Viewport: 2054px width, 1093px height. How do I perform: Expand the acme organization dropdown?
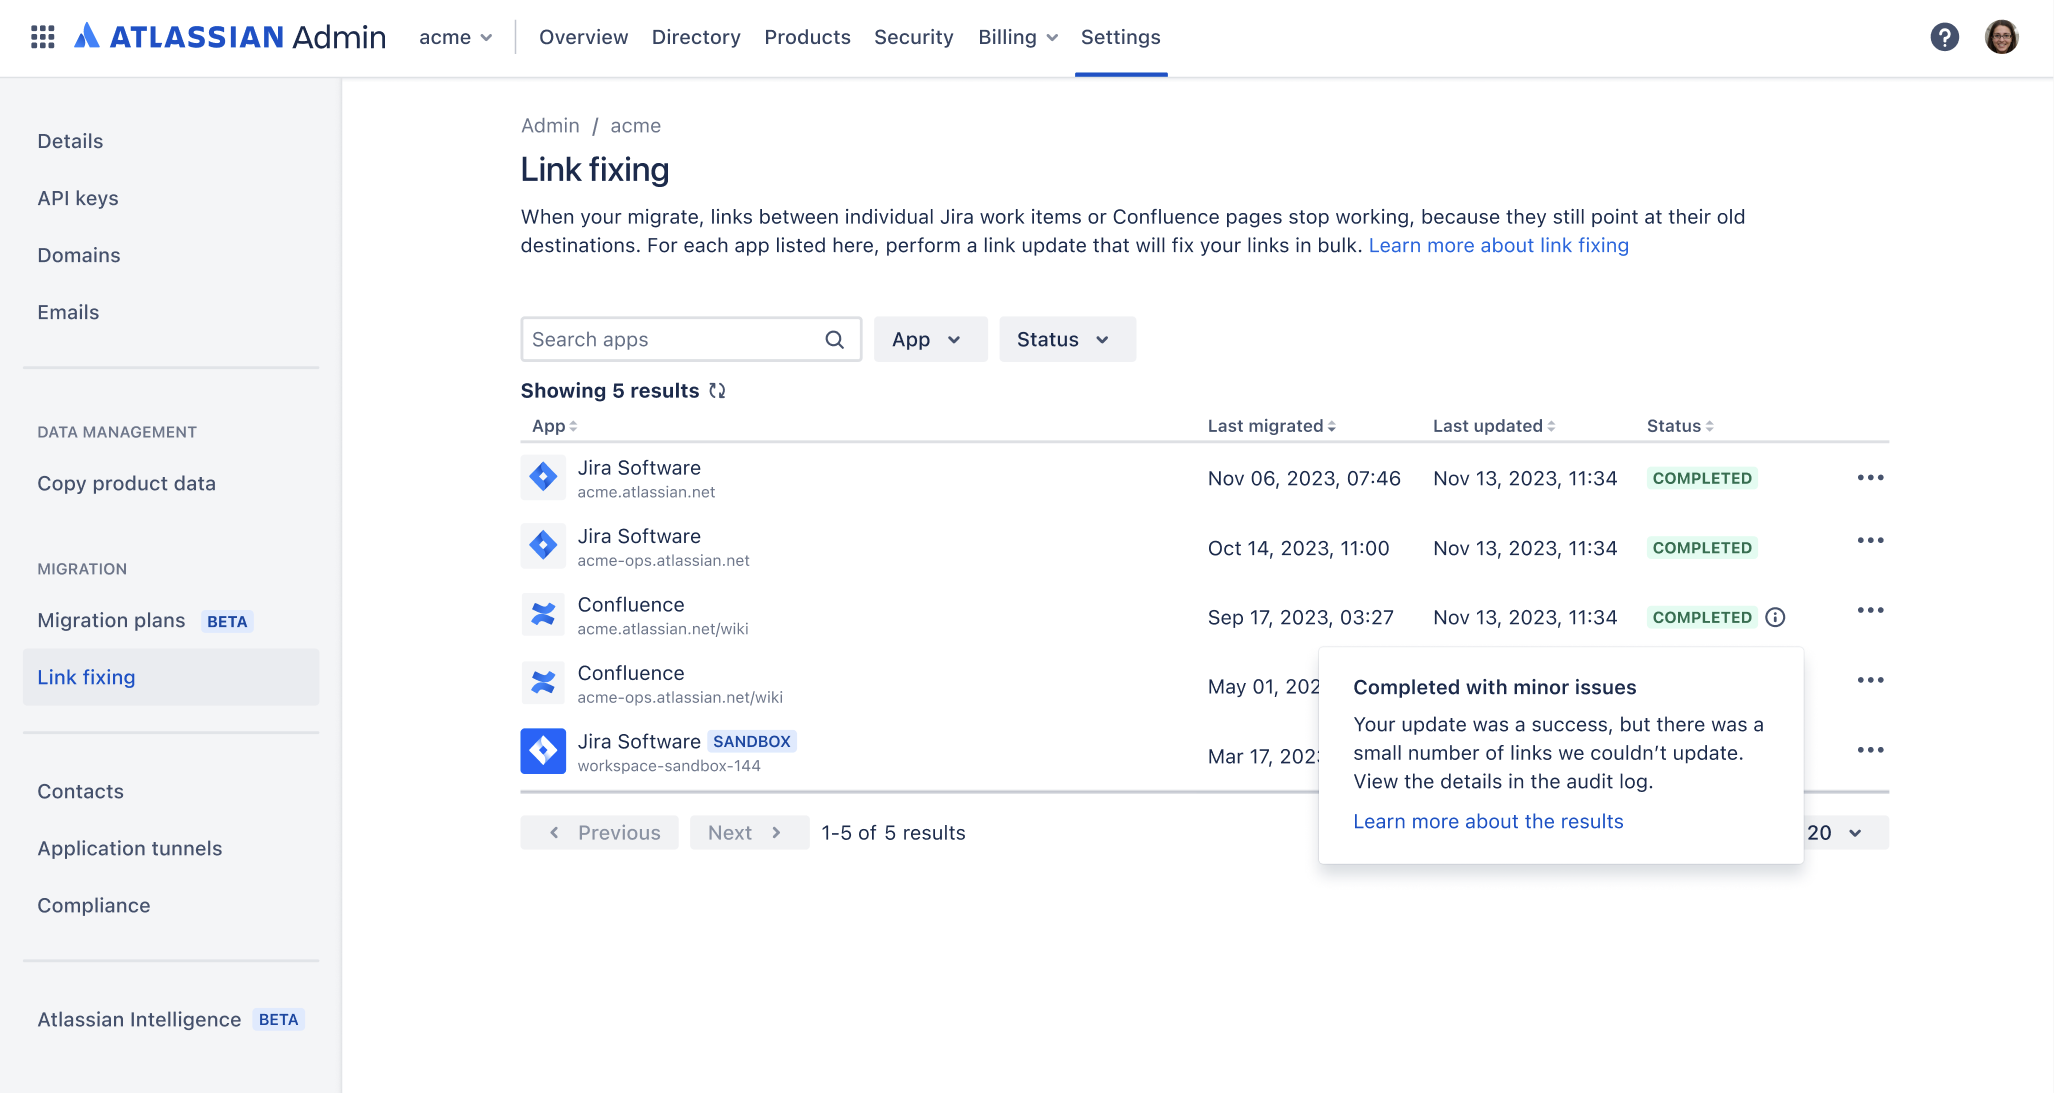(x=456, y=37)
